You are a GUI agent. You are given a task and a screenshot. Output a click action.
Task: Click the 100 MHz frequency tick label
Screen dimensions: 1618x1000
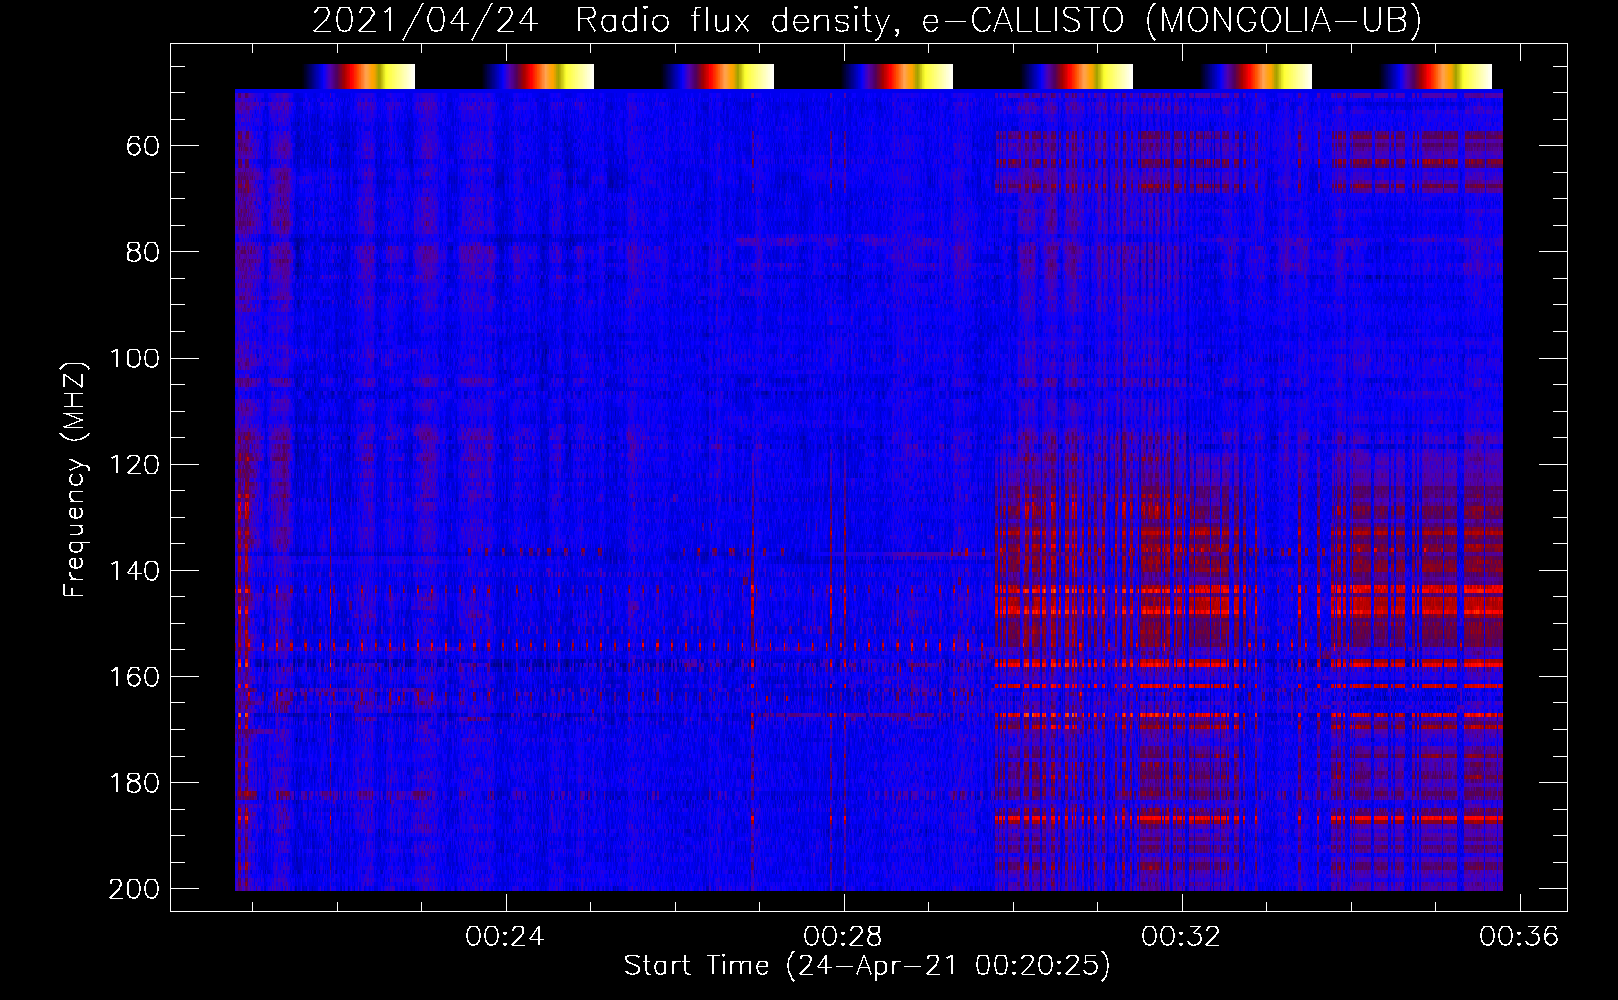coord(134,359)
